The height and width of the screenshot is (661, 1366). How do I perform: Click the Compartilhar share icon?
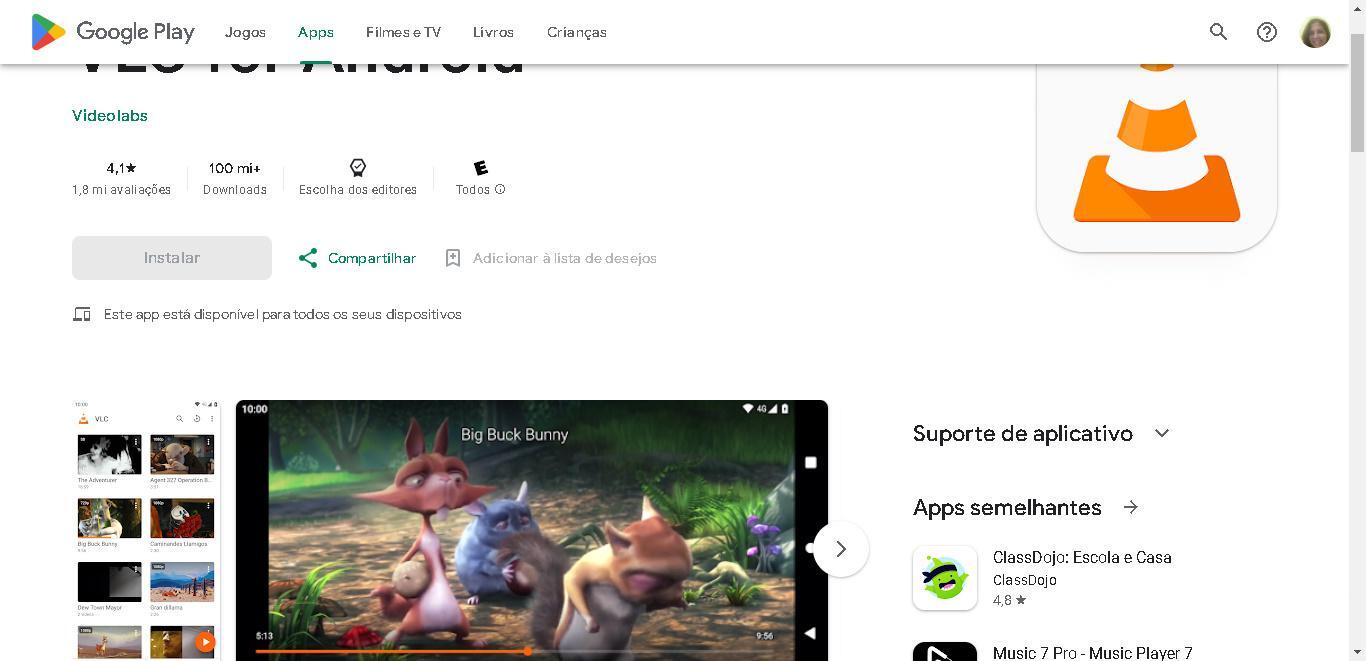(x=308, y=258)
